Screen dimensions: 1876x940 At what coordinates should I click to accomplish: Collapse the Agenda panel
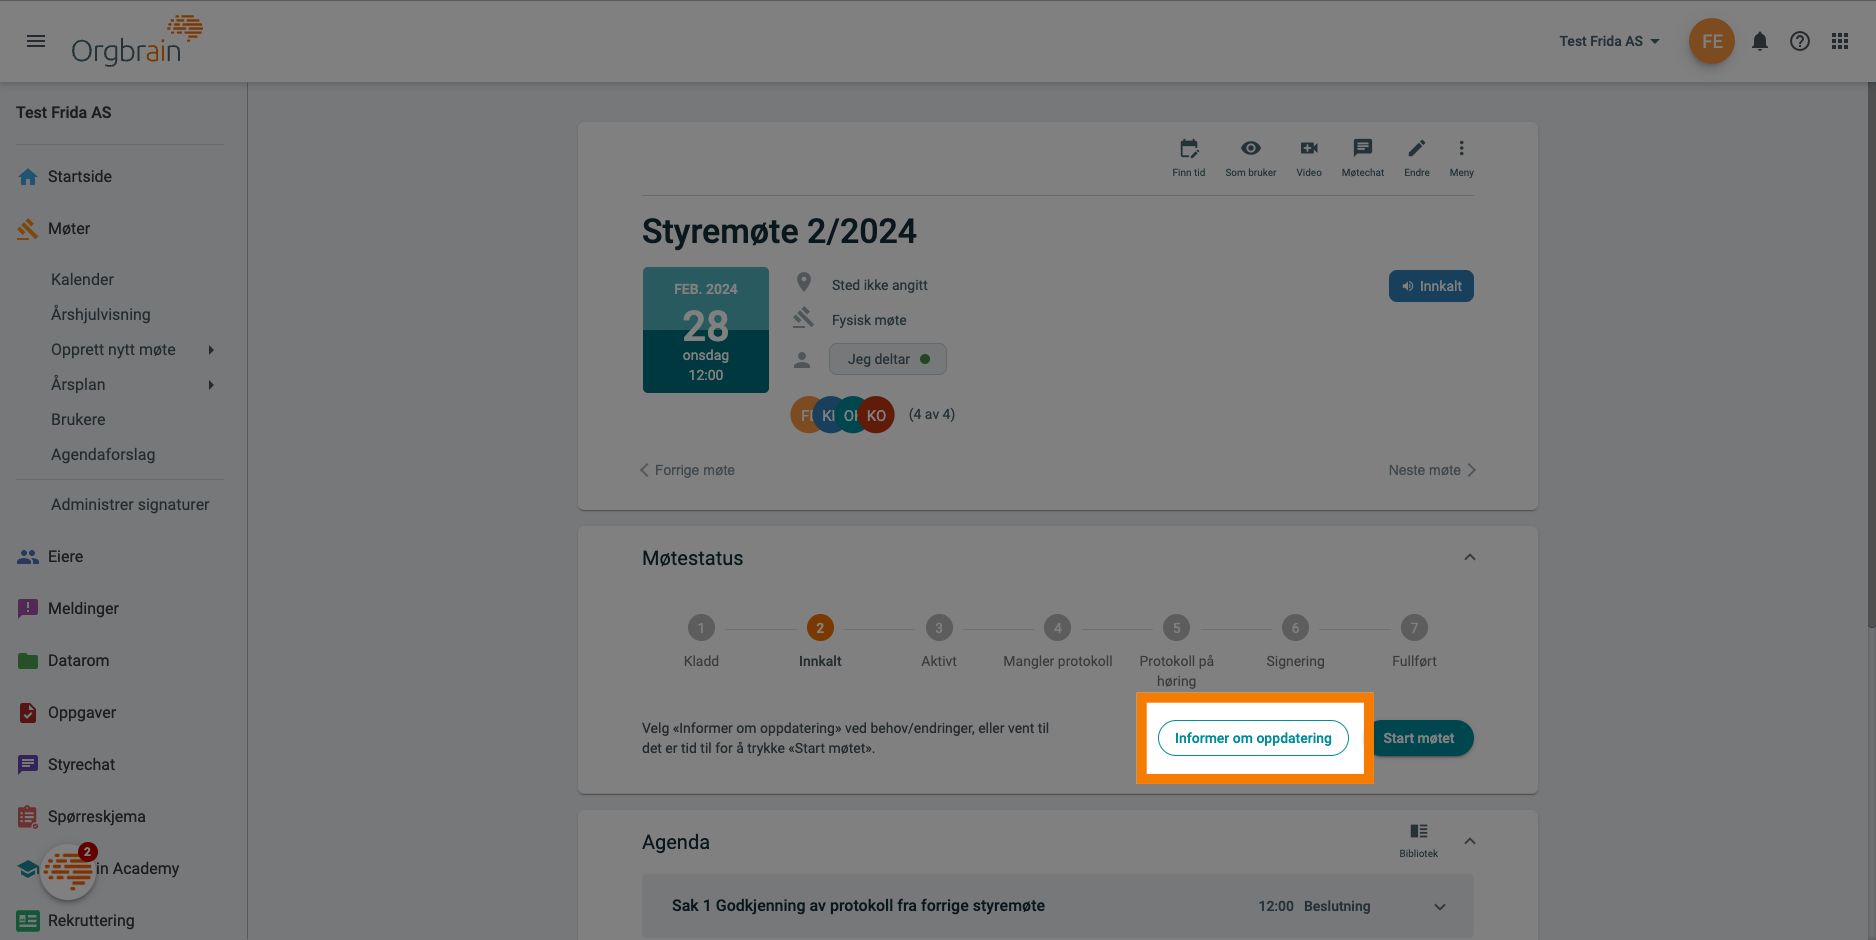(1470, 842)
